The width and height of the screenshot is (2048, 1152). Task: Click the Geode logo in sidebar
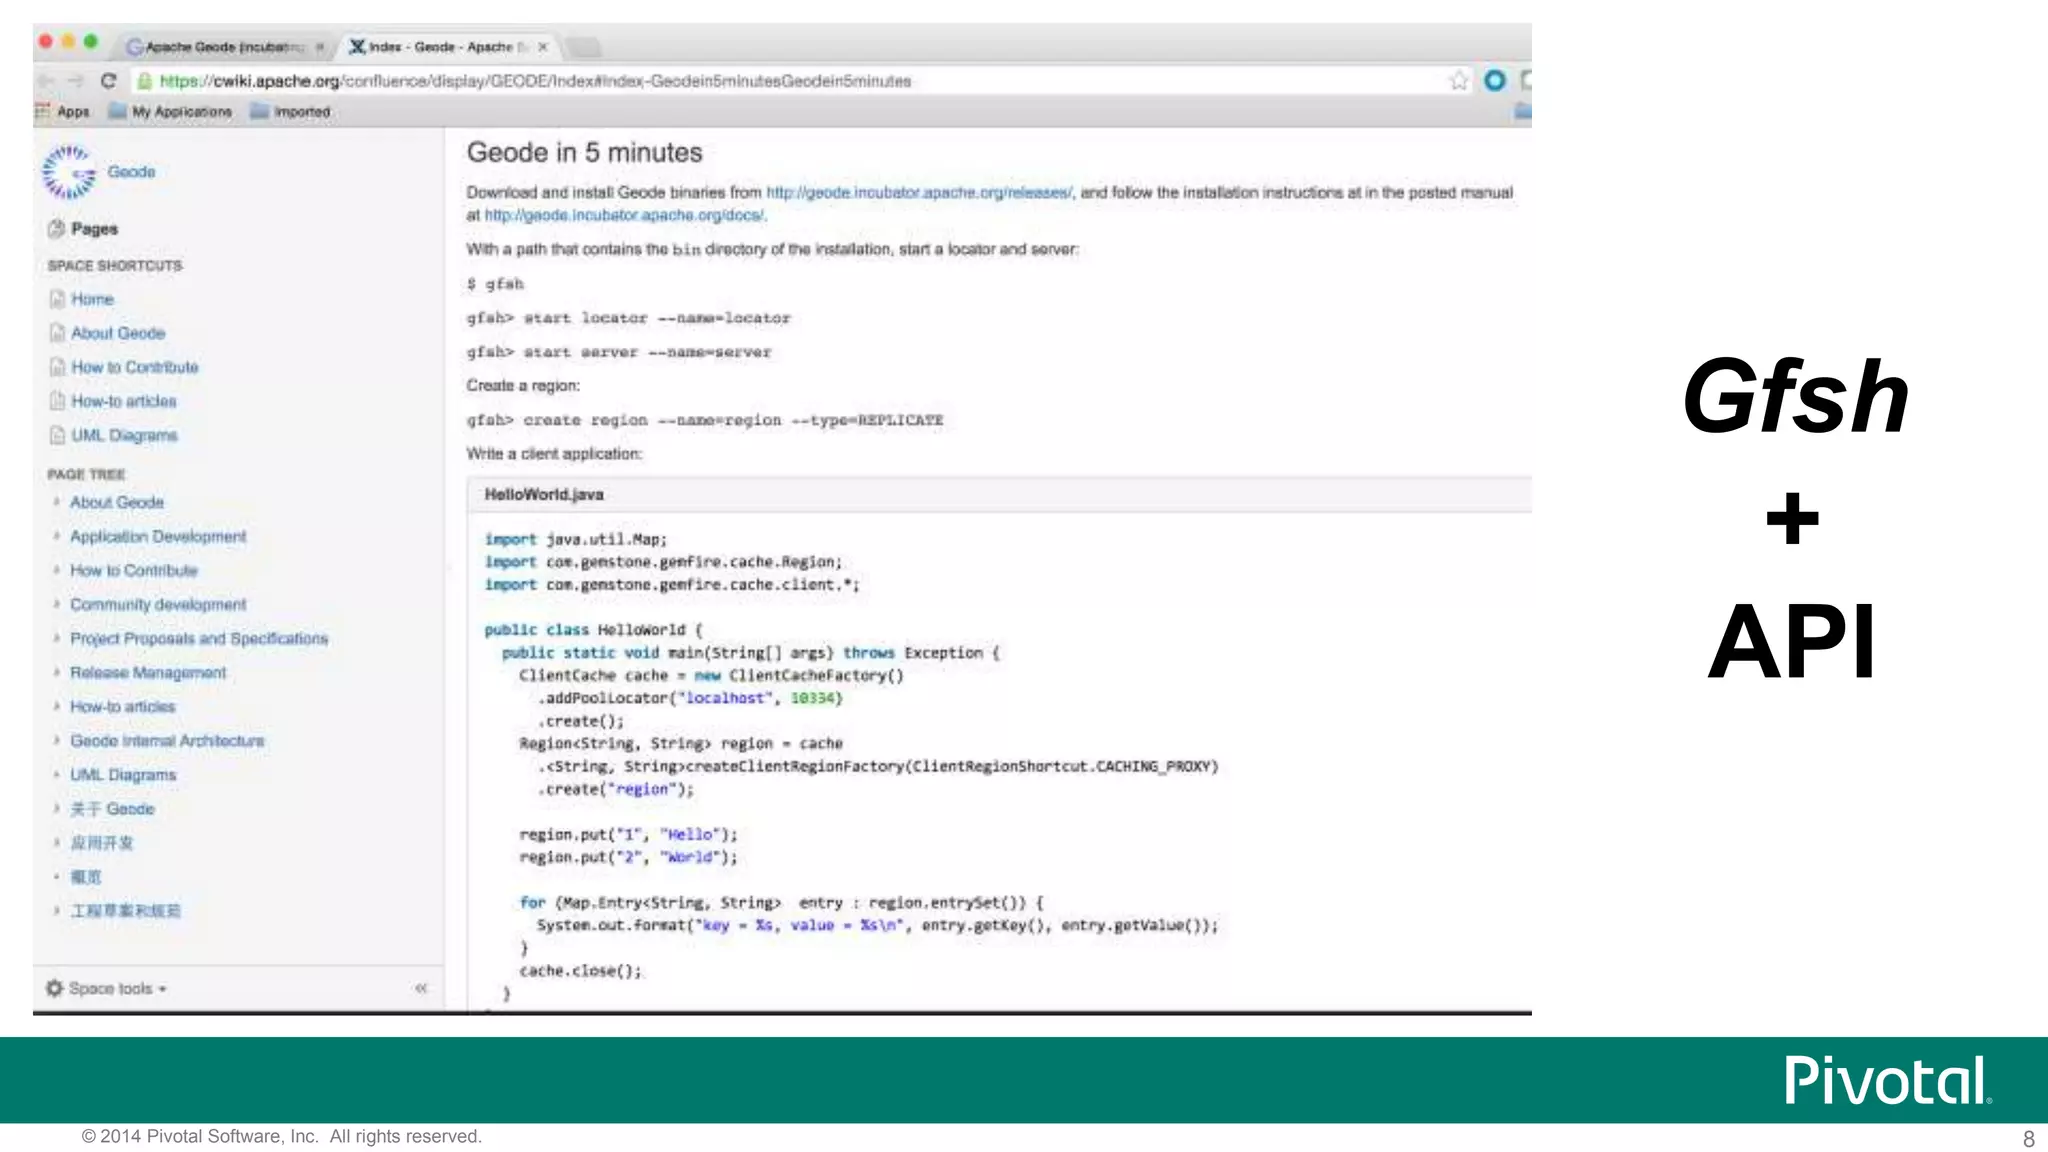pos(68,172)
